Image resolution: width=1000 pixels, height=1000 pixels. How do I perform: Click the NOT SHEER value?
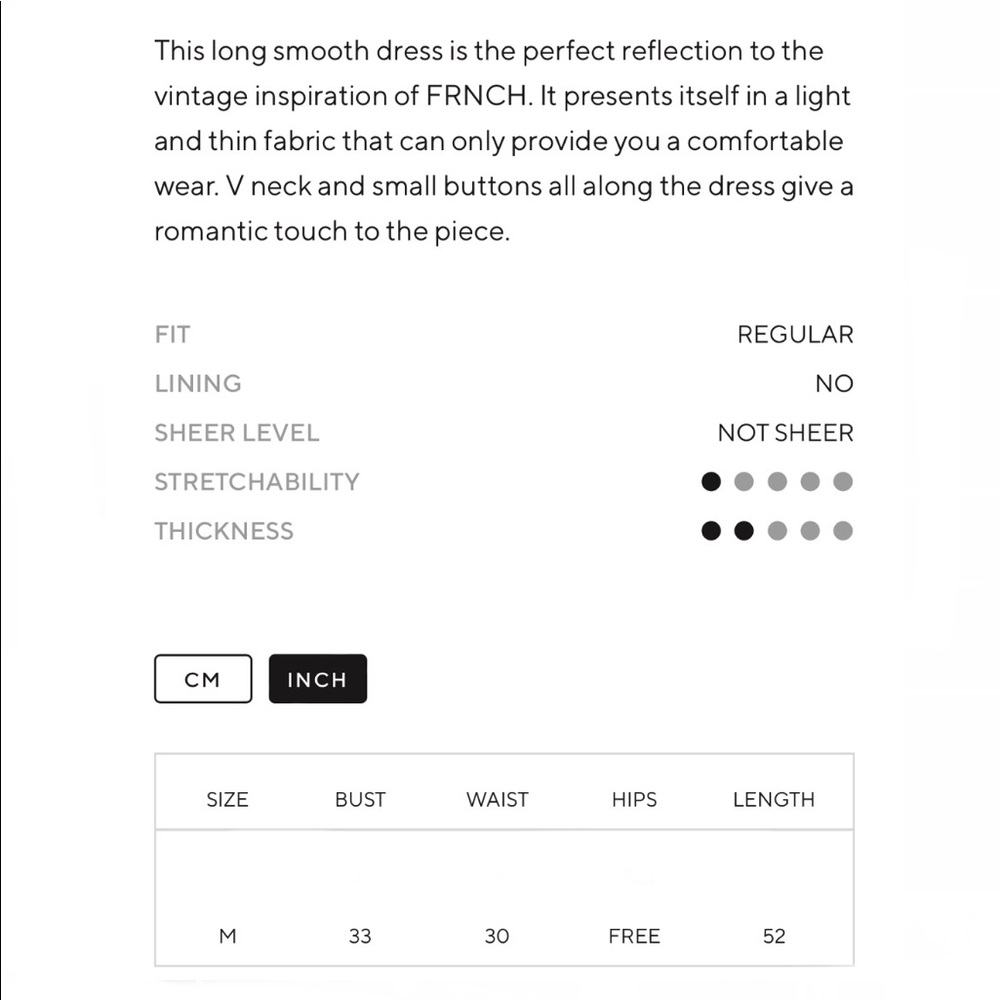(785, 432)
